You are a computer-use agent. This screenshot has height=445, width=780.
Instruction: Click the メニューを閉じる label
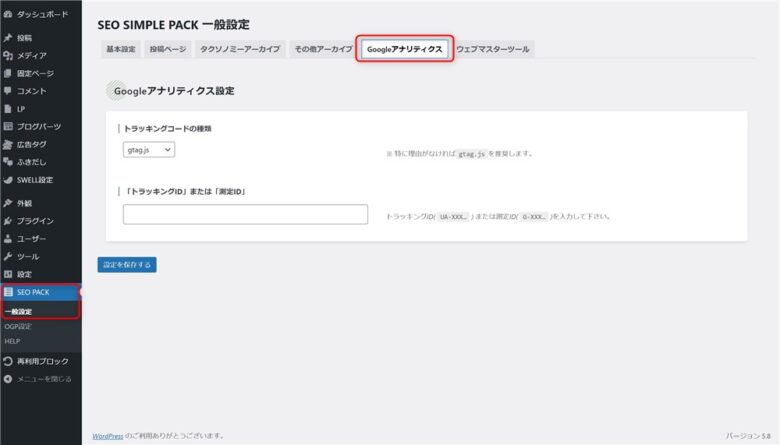tap(44, 379)
